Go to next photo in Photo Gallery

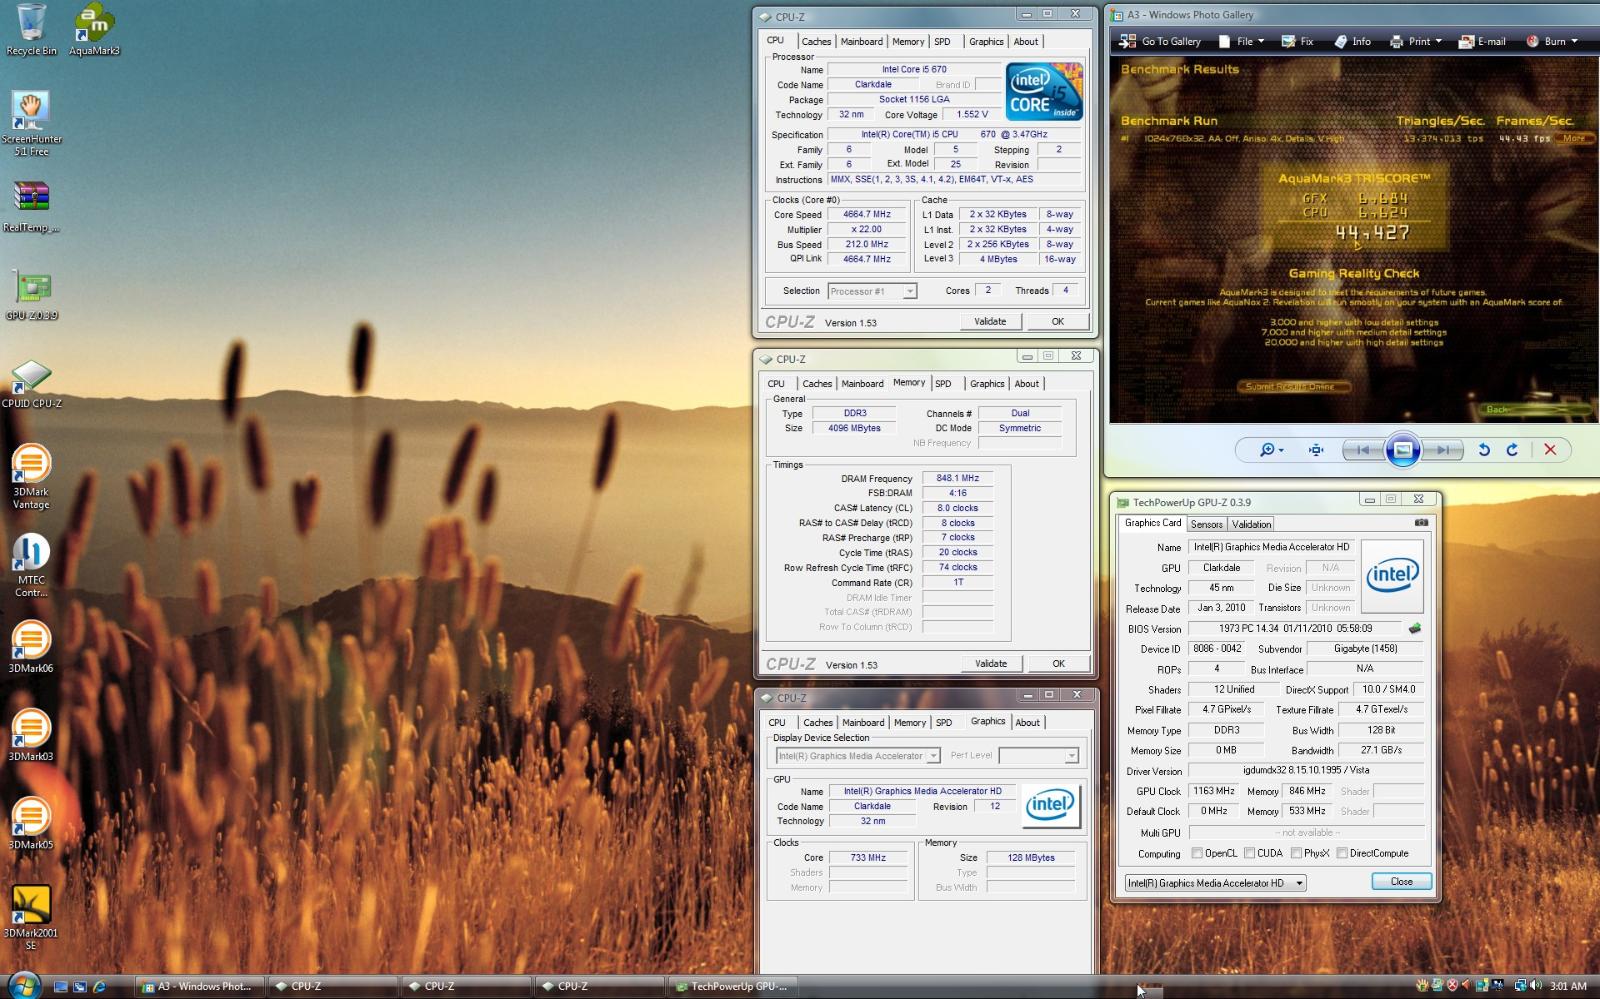[1442, 450]
